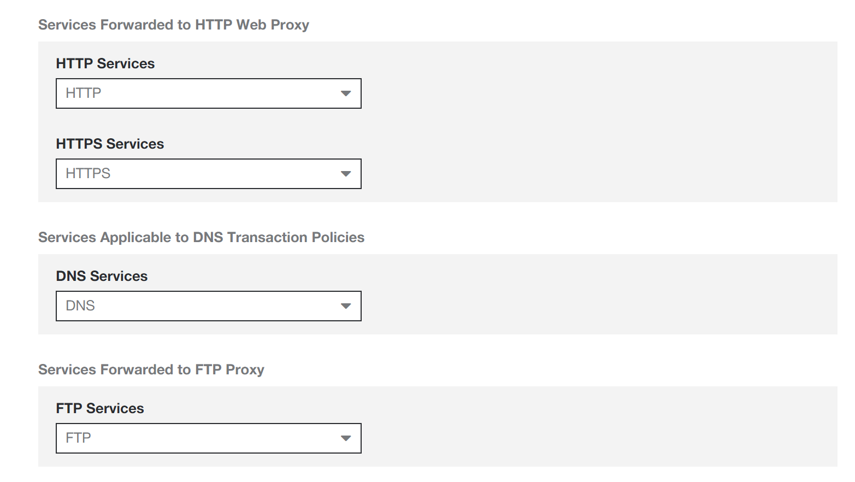855x482 pixels.
Task: Open the DNS Services combo box
Action: pos(208,306)
